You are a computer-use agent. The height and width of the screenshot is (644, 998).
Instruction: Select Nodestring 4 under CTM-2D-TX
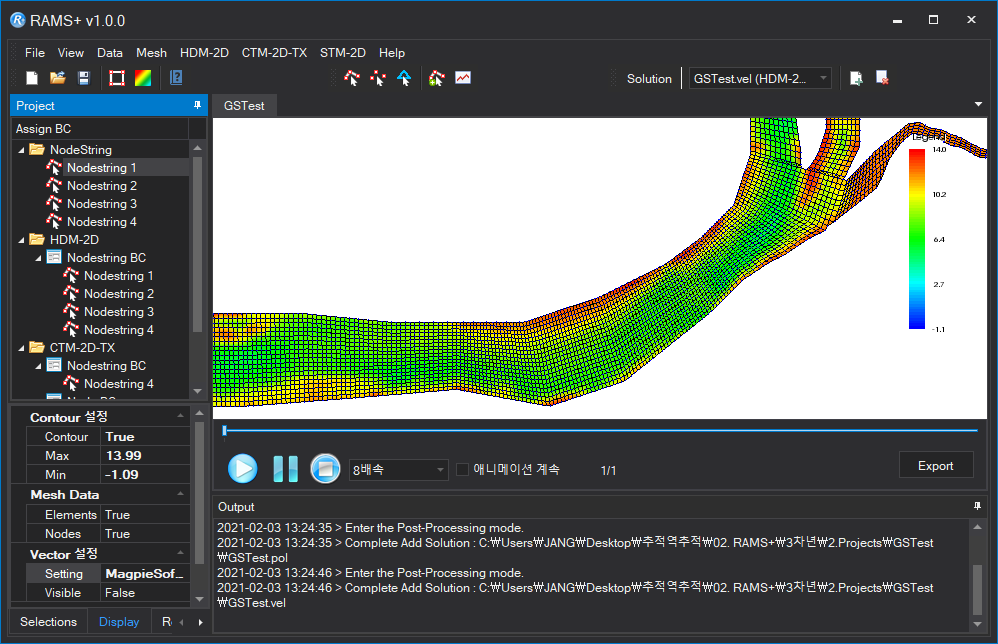click(x=118, y=384)
